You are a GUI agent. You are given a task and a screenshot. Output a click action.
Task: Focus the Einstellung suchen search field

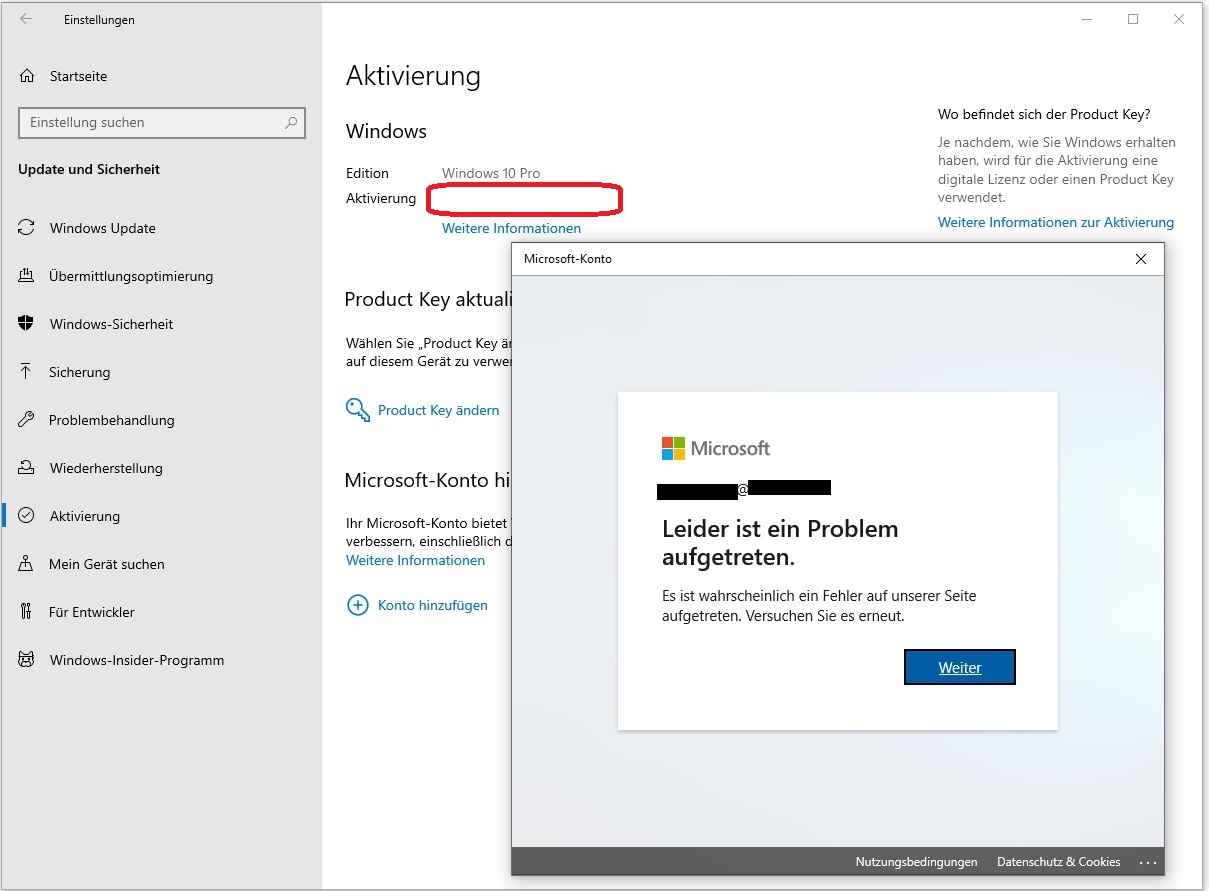point(162,123)
